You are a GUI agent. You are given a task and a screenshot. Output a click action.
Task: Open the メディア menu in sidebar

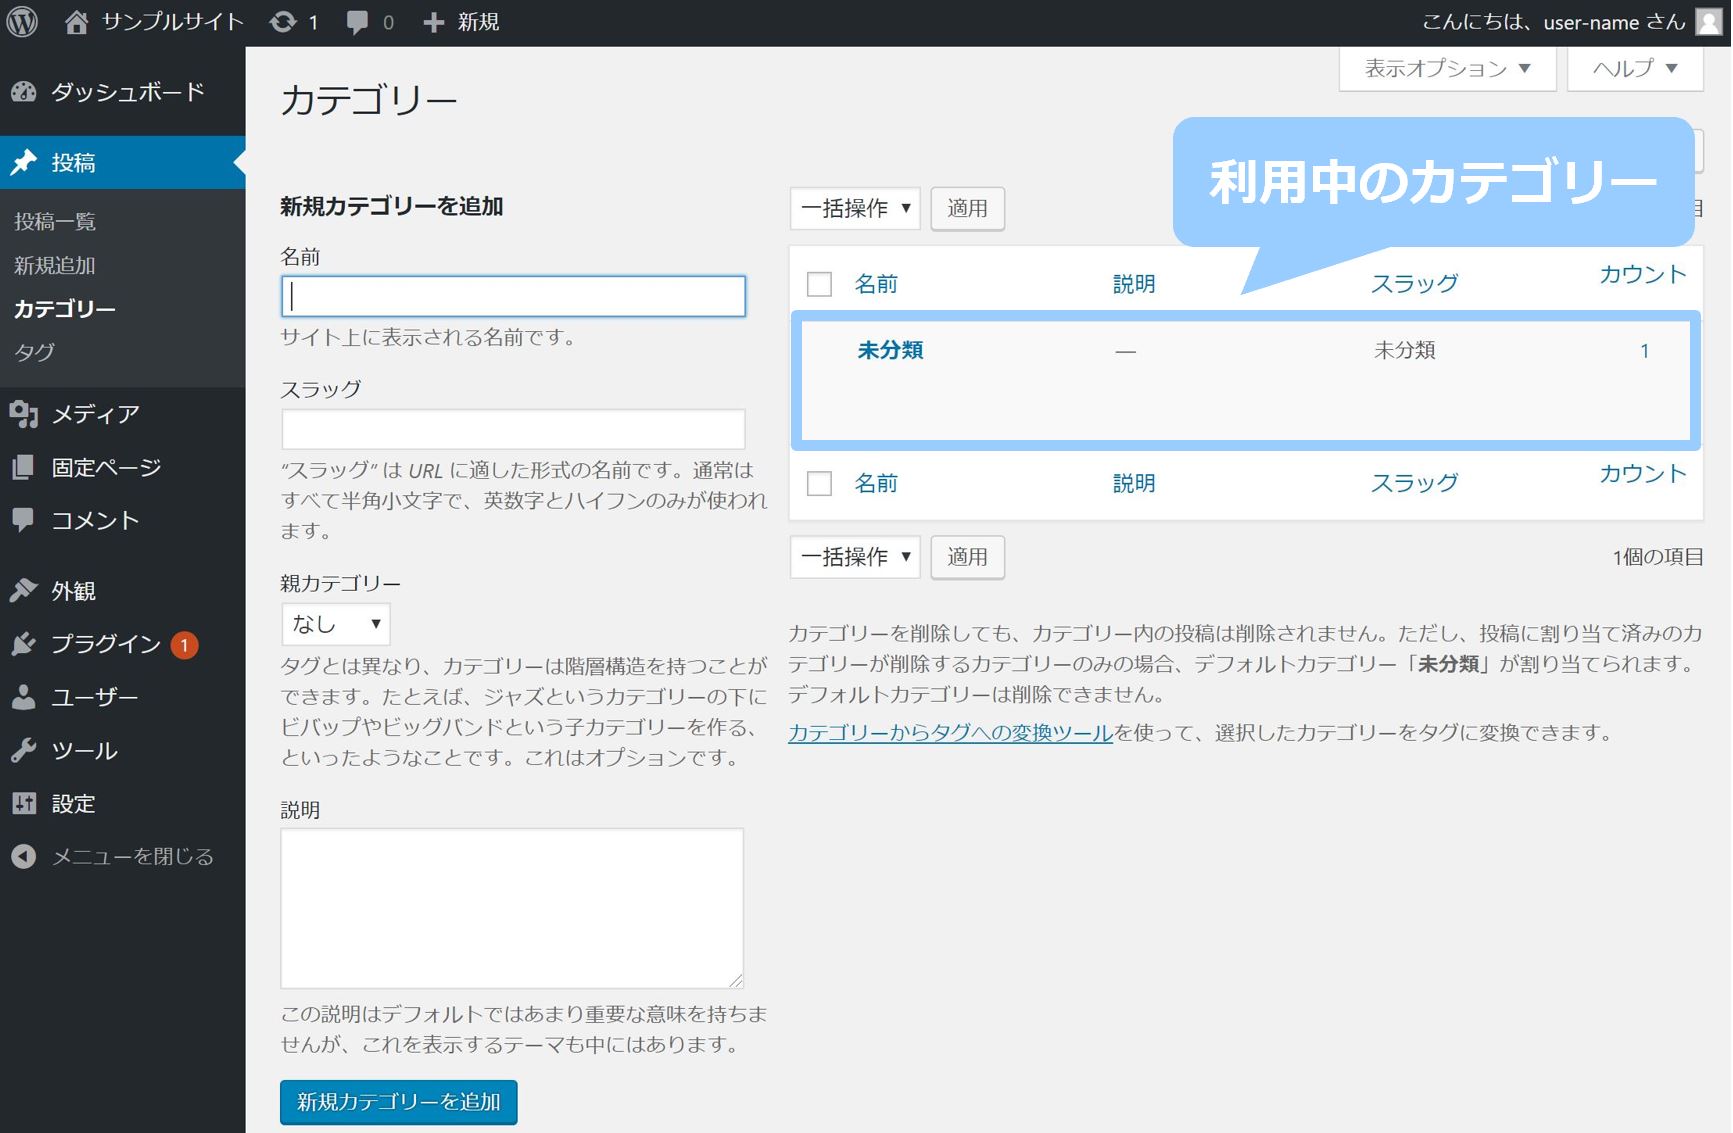click(x=95, y=414)
